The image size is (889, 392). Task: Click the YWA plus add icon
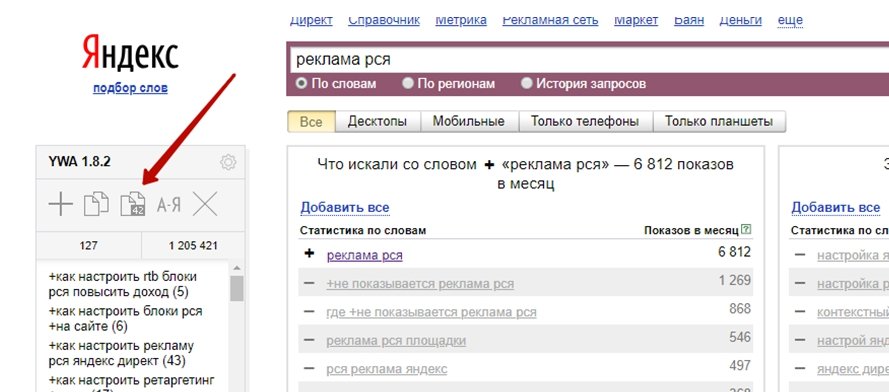click(61, 204)
